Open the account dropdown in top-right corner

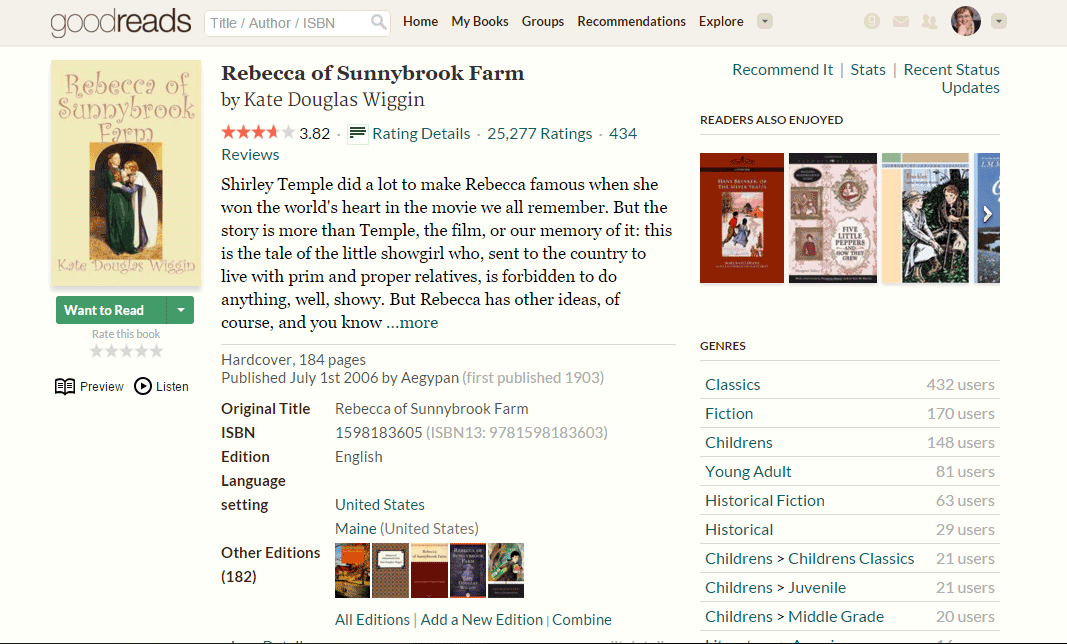click(x=998, y=21)
